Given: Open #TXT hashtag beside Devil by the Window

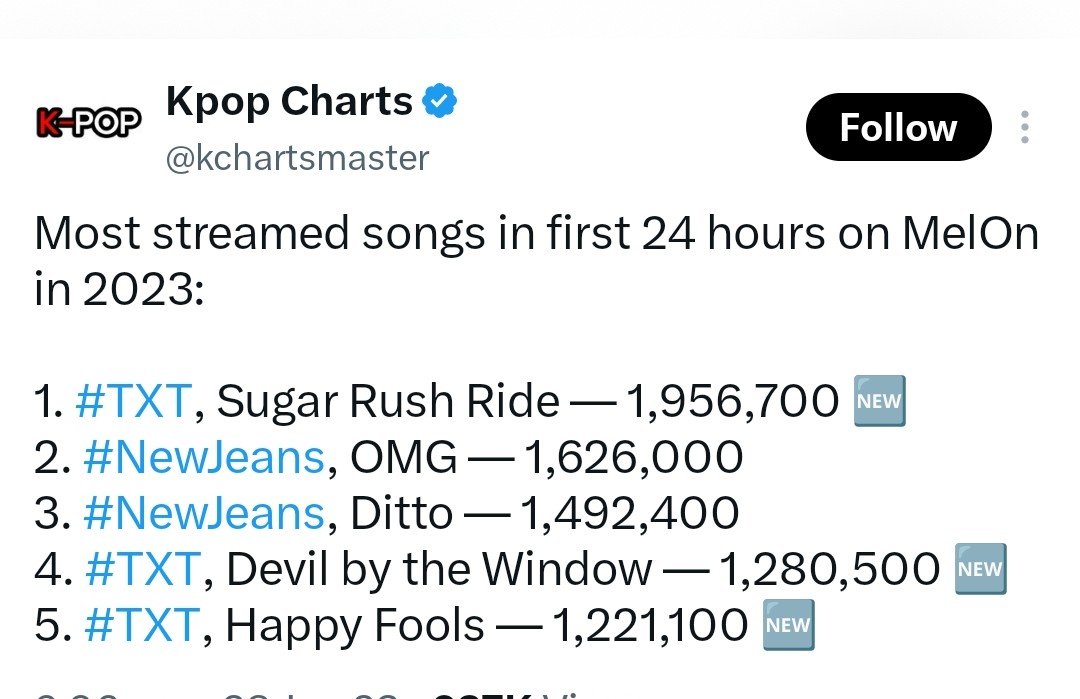Looking at the screenshot, I should tap(143, 570).
